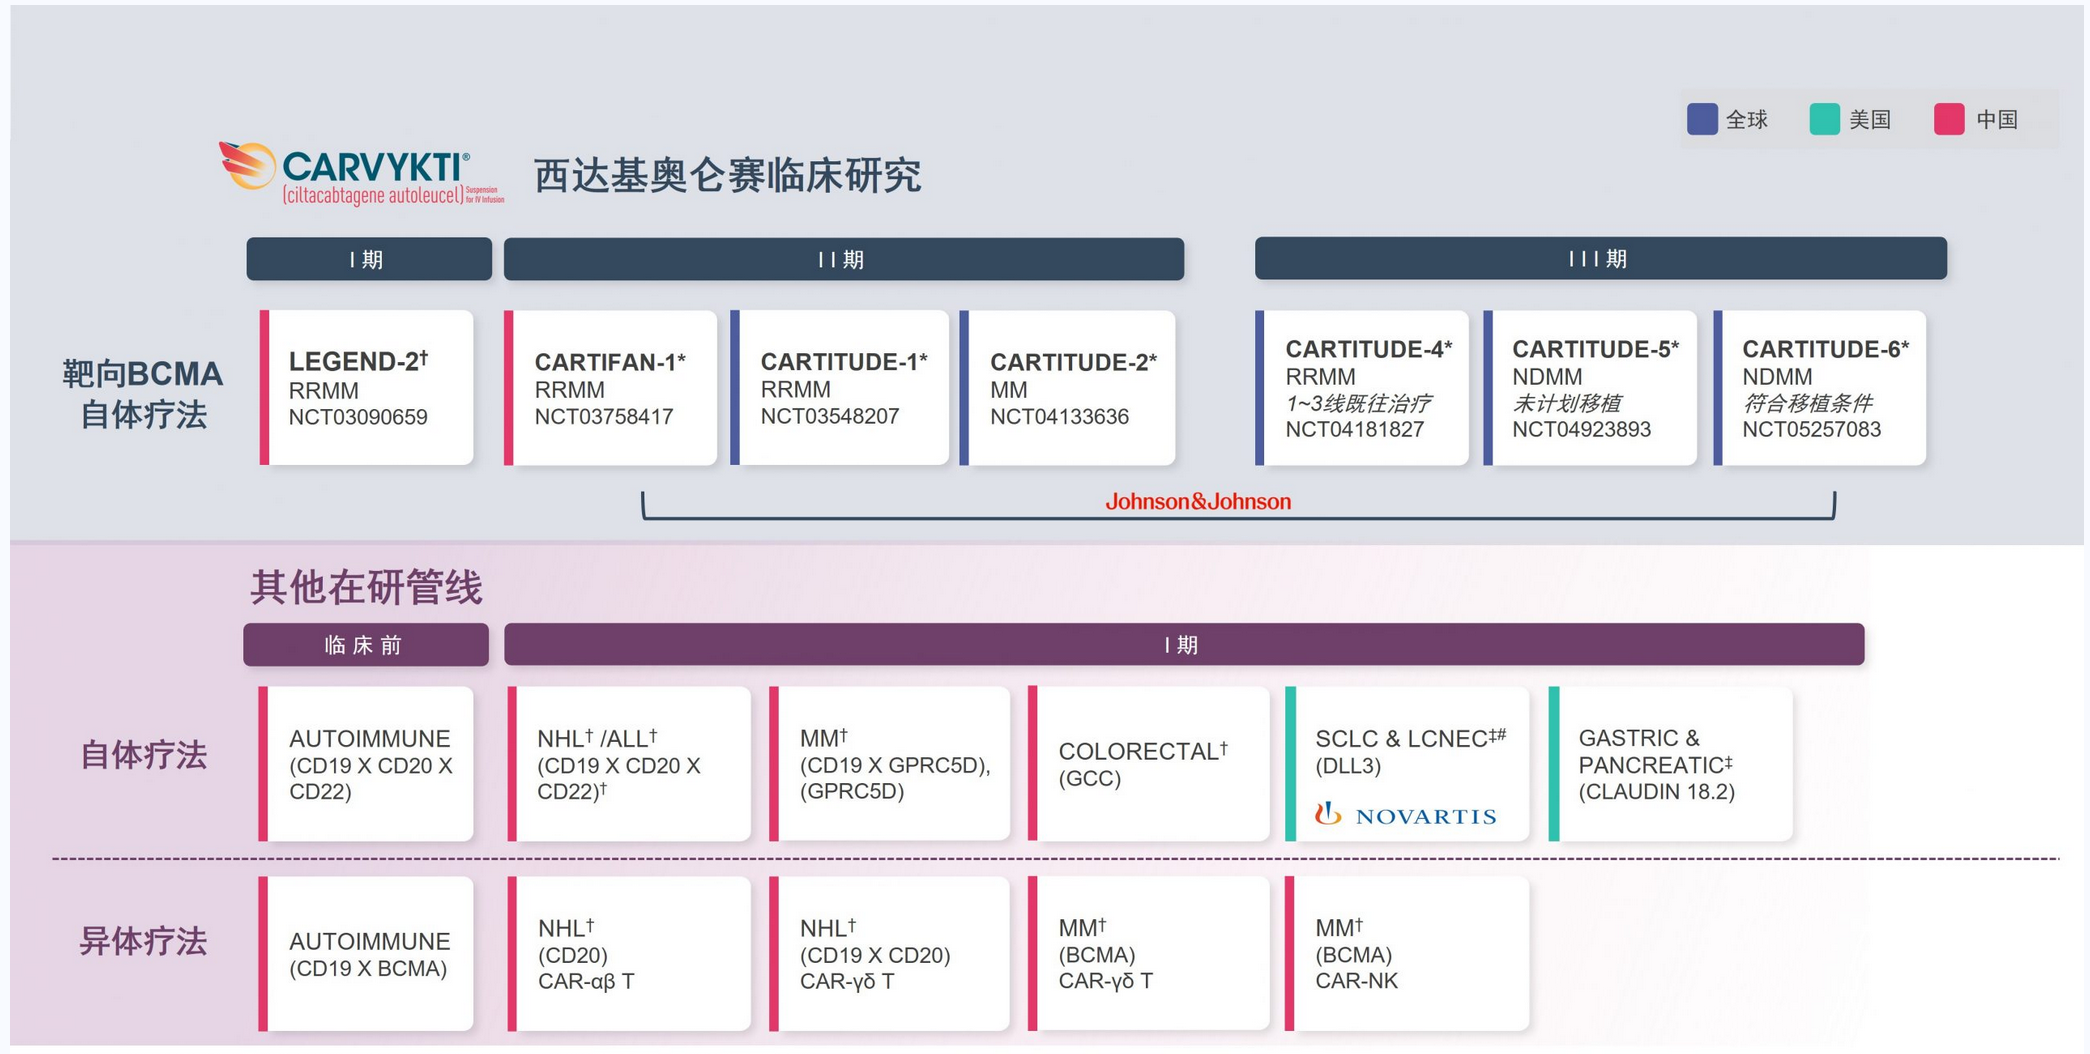Click the Johnson&Johnson logo text
The width and height of the screenshot is (2090, 1054).
point(1198,502)
